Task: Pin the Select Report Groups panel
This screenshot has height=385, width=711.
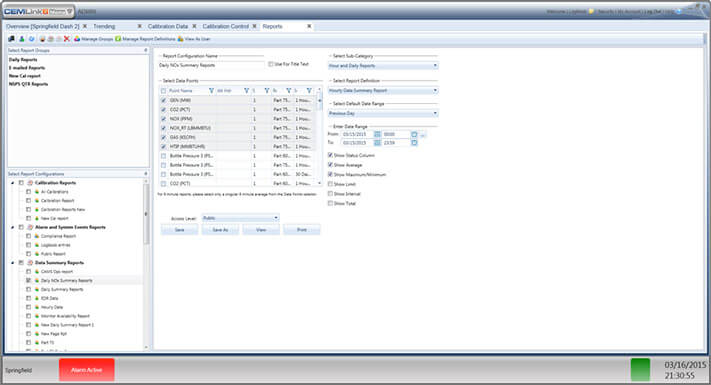Action: pos(146,50)
